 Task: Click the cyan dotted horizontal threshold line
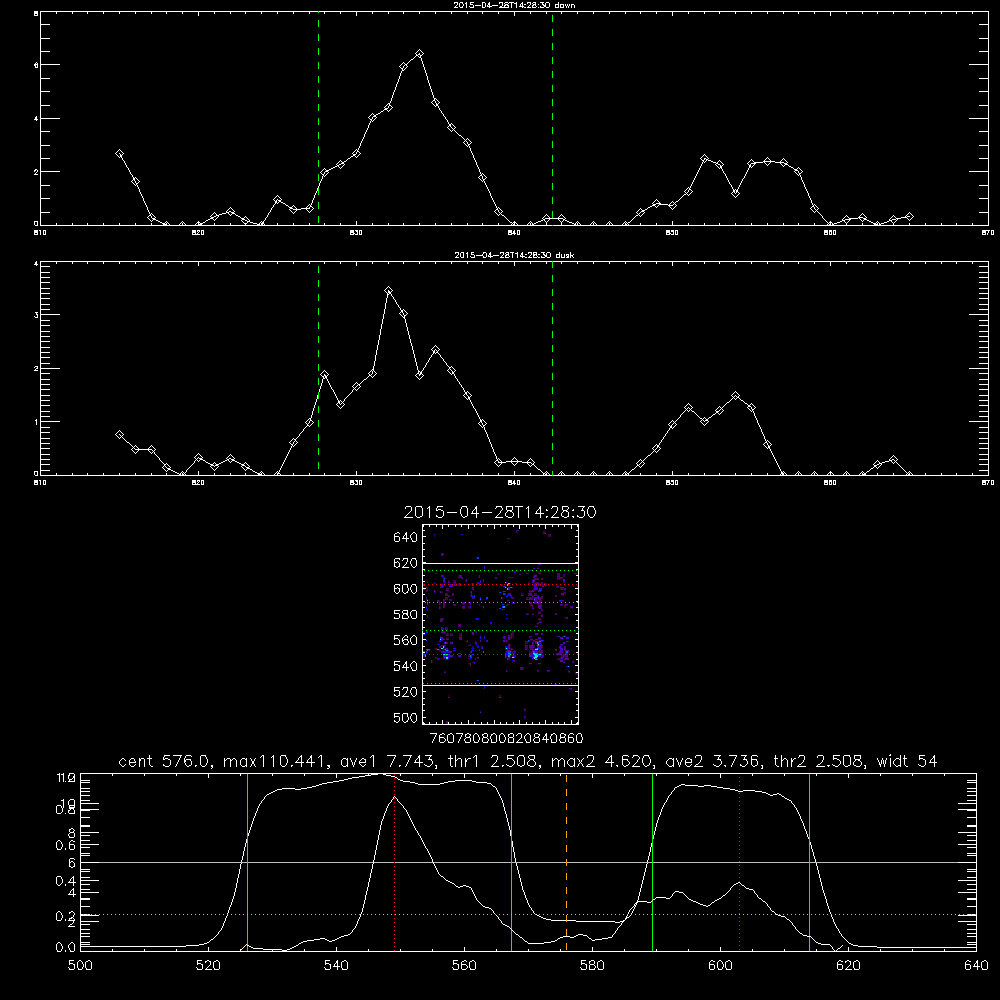tap(528, 915)
